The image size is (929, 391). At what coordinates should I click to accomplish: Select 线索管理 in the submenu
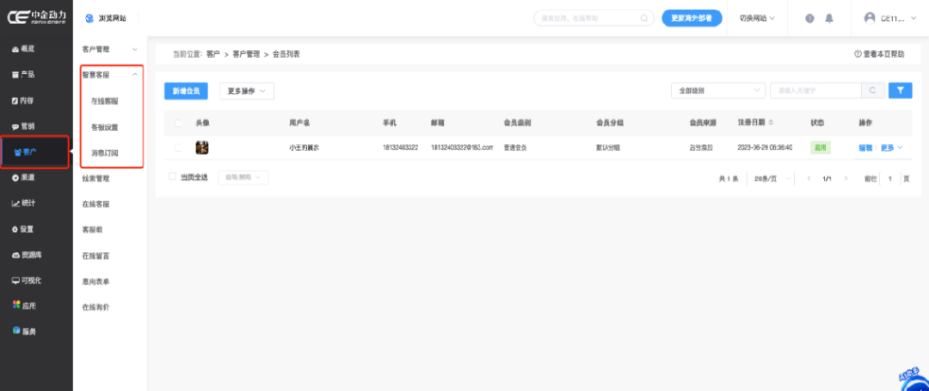point(95,178)
